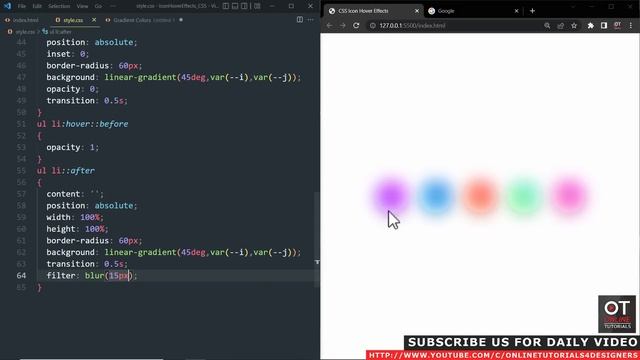Viewport: 640px width, 360px height.
Task: Close the style.css tab
Action: point(94,20)
